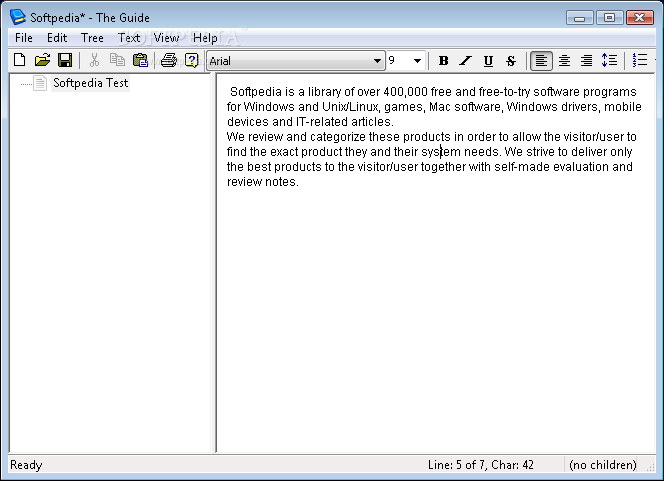Open the Edit menu
664x481 pixels.
57,38
